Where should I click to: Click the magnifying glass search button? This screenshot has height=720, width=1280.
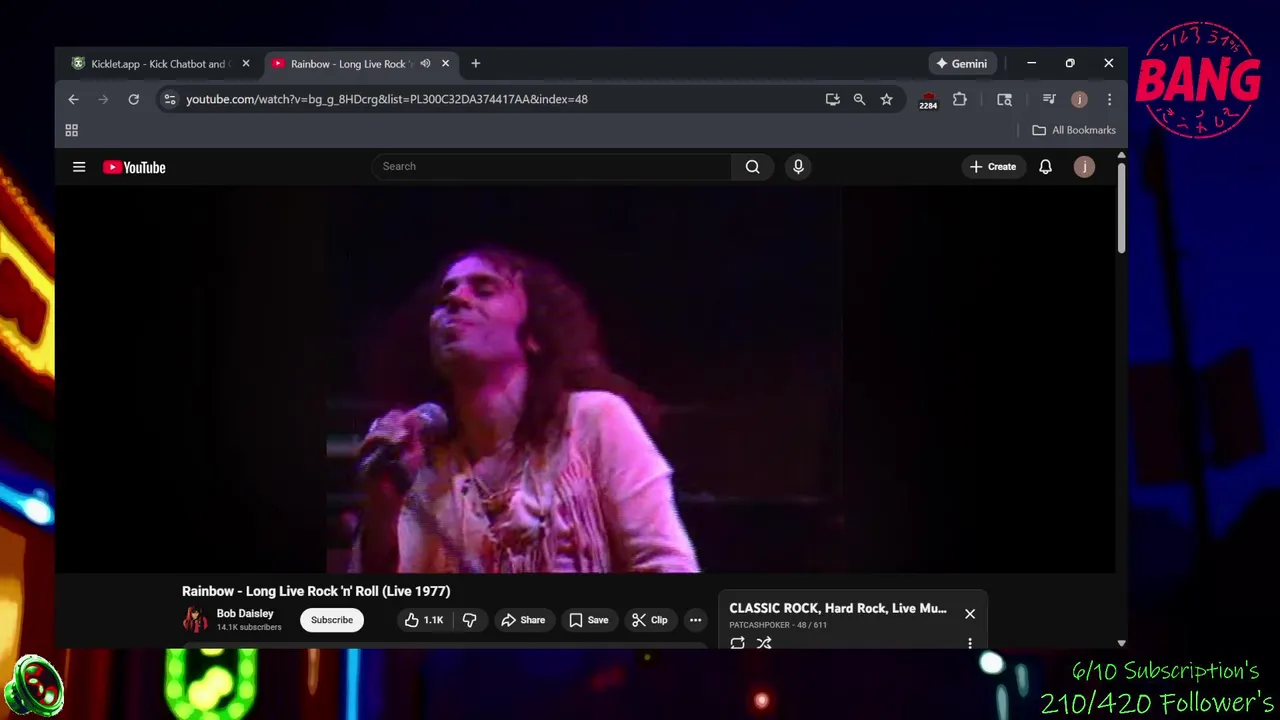tap(752, 167)
